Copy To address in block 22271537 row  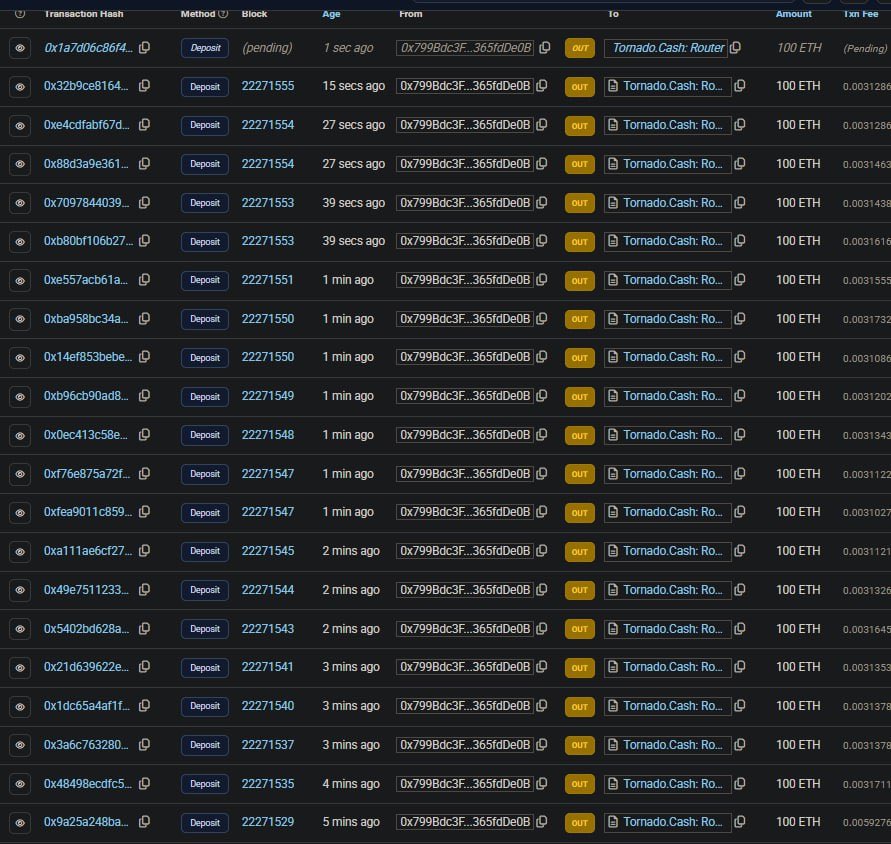click(740, 745)
